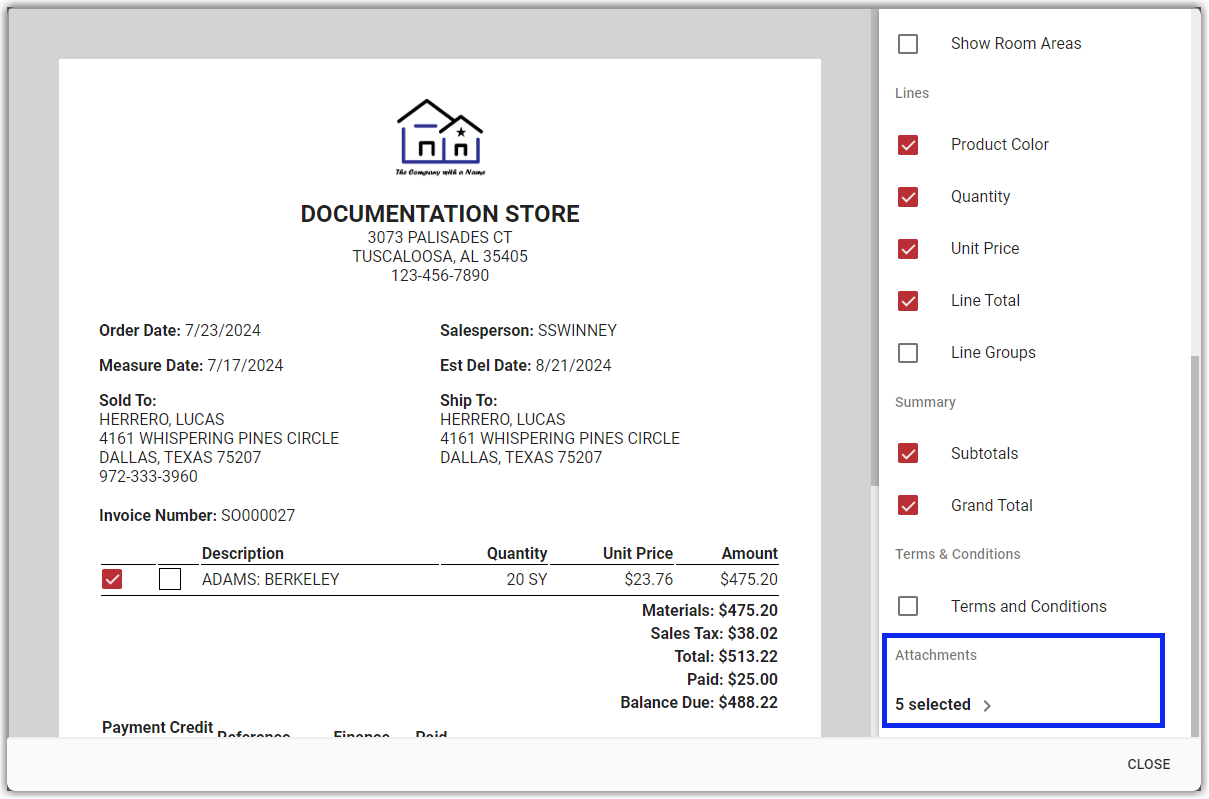Click the Quantity column header in invoice
Image resolution: width=1209 pixels, height=799 pixels.
click(517, 554)
